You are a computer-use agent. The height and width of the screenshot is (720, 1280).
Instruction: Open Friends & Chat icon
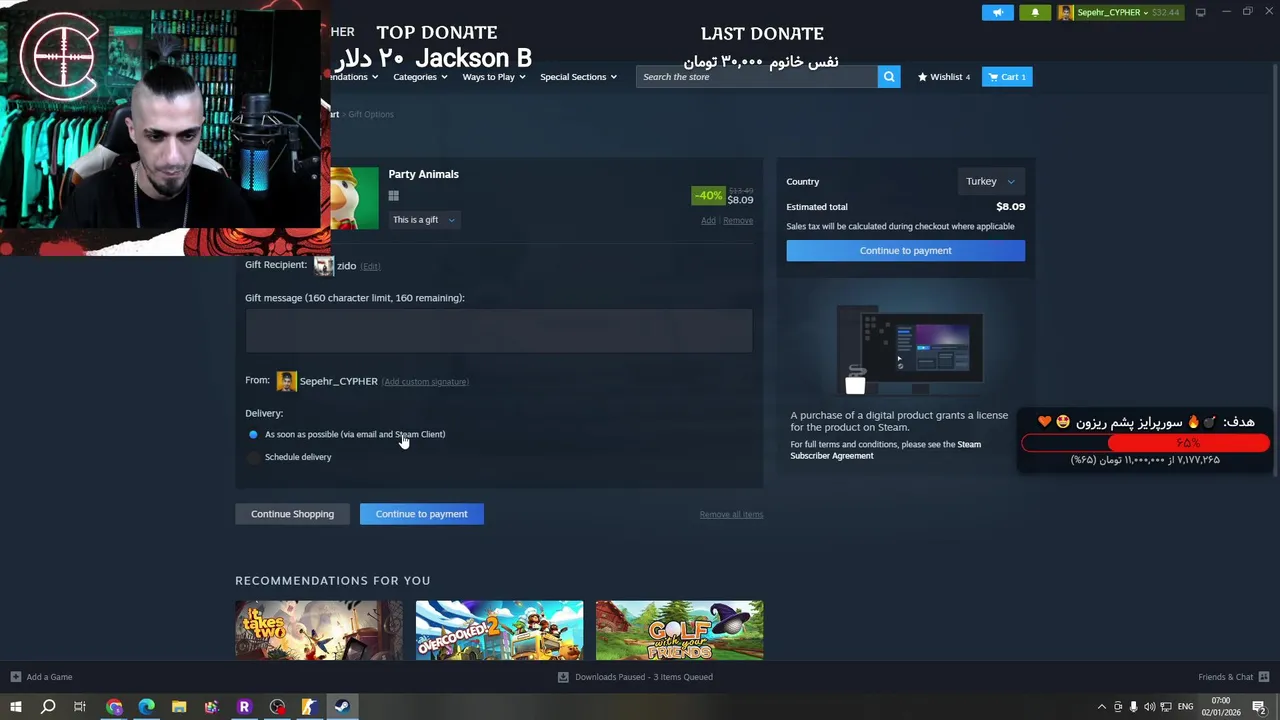click(1264, 677)
